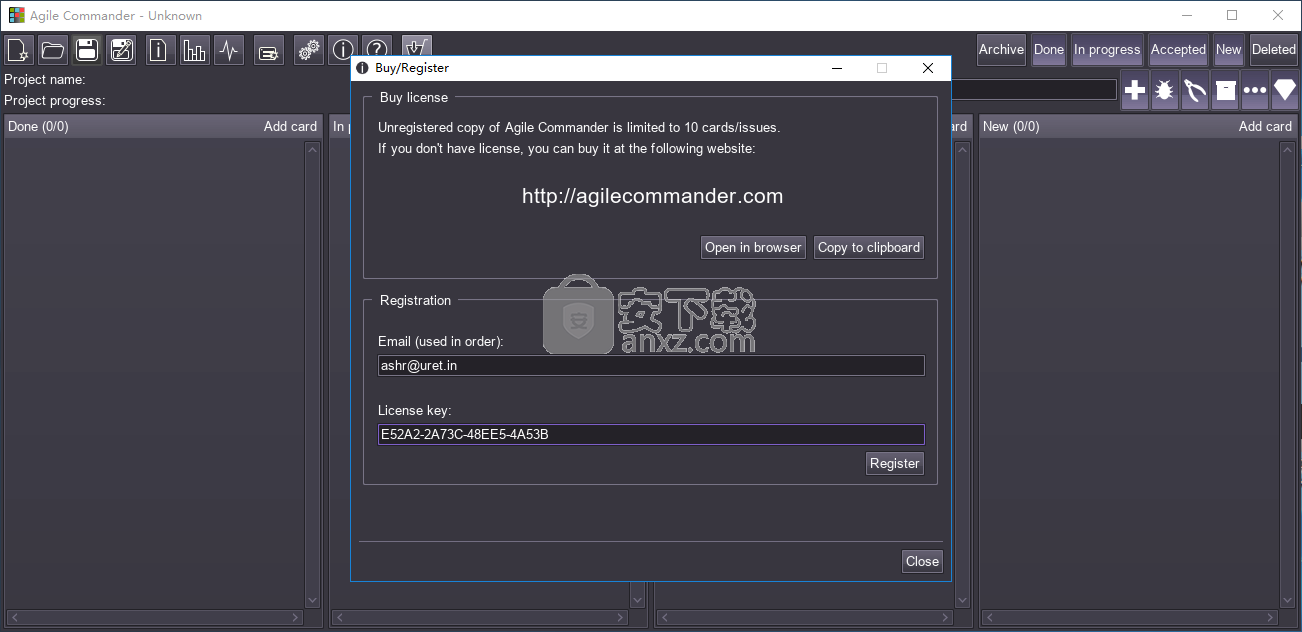Viewport: 1302px width, 632px height.
Task: Click Done column horizontal scroll left arrow
Action: (x=14, y=618)
